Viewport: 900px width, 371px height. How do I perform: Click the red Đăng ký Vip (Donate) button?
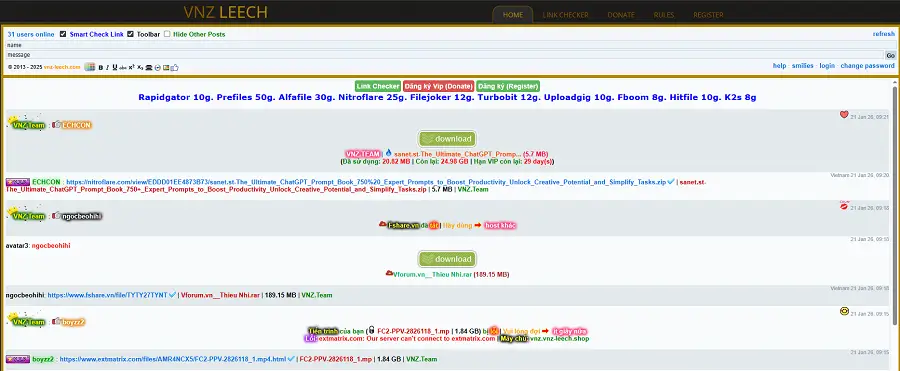point(439,86)
